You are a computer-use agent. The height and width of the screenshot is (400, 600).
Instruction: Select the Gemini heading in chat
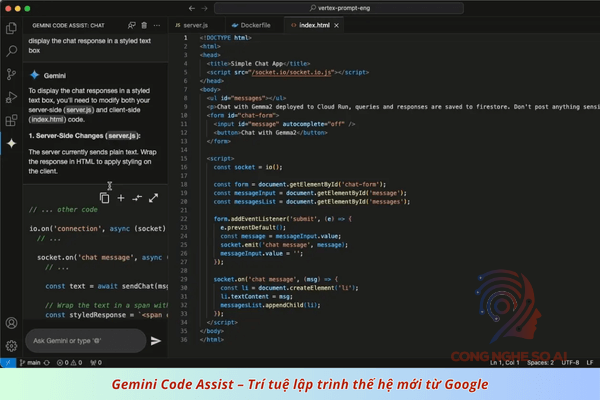point(55,76)
